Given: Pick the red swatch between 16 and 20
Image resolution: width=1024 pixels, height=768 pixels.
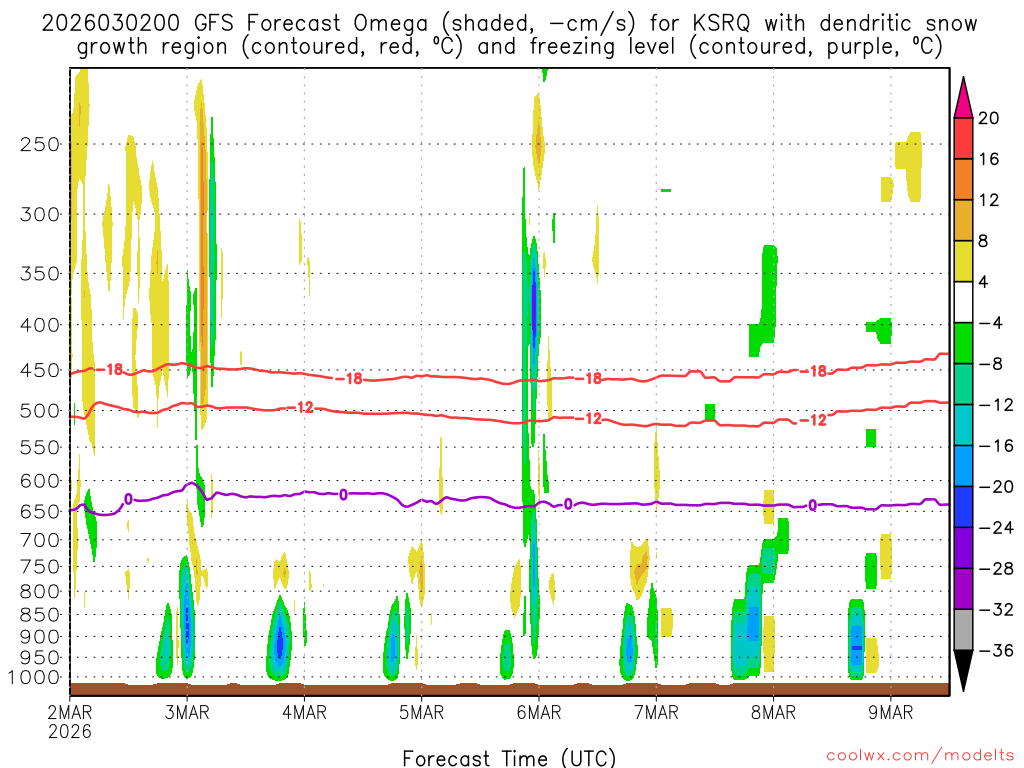Looking at the screenshot, I should click(963, 138).
